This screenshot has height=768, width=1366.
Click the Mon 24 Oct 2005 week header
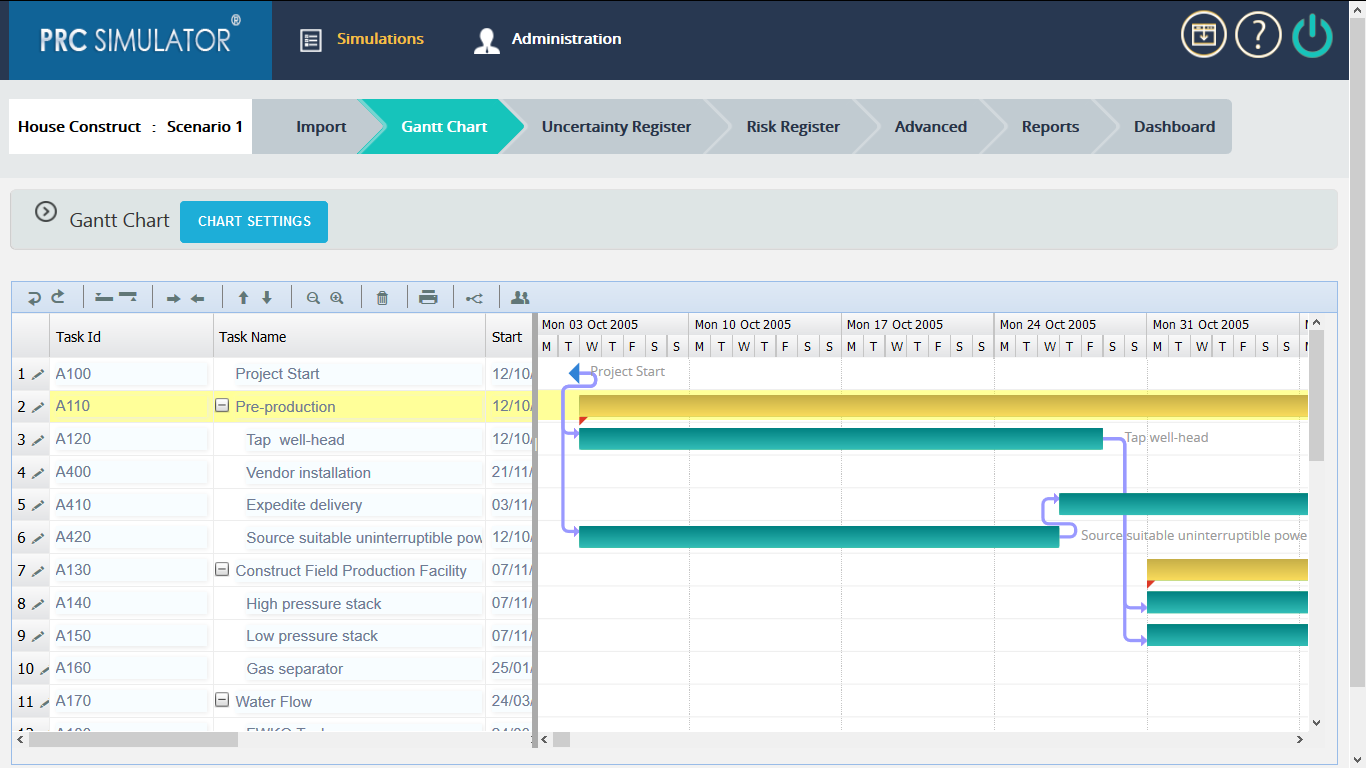[x=1070, y=324]
